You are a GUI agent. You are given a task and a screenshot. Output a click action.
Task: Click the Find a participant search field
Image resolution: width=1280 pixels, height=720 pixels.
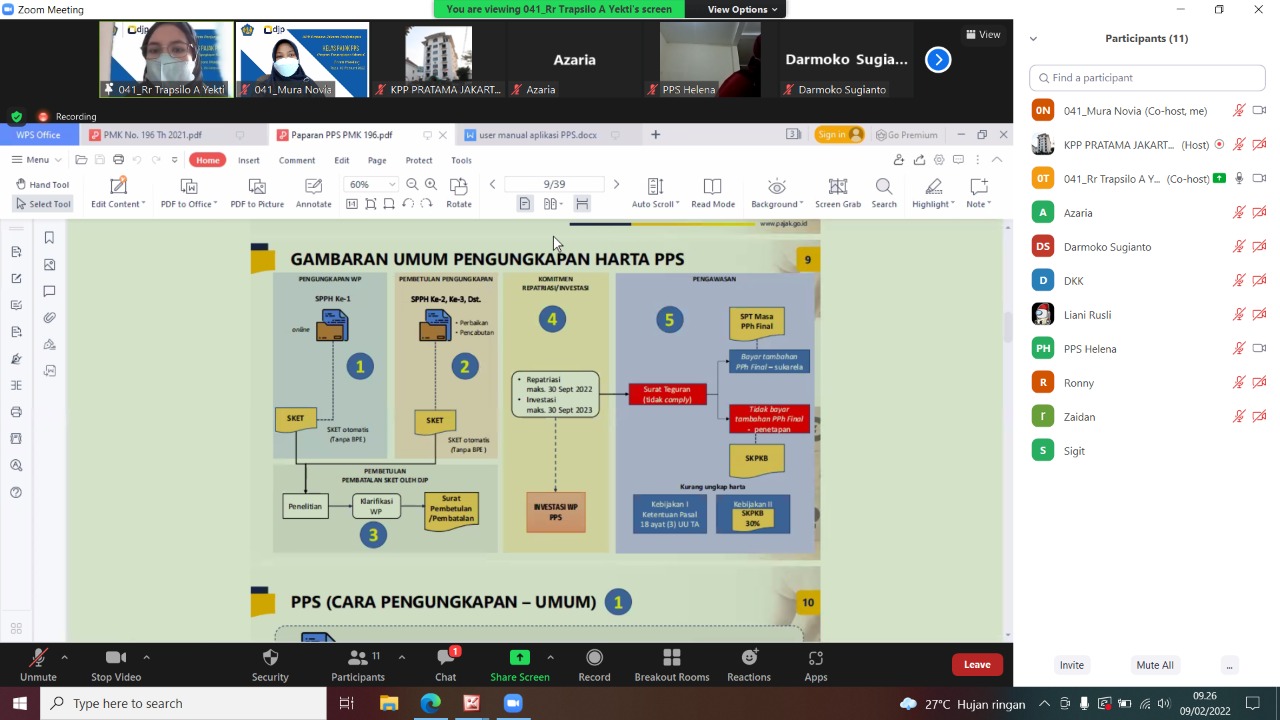coord(1147,78)
